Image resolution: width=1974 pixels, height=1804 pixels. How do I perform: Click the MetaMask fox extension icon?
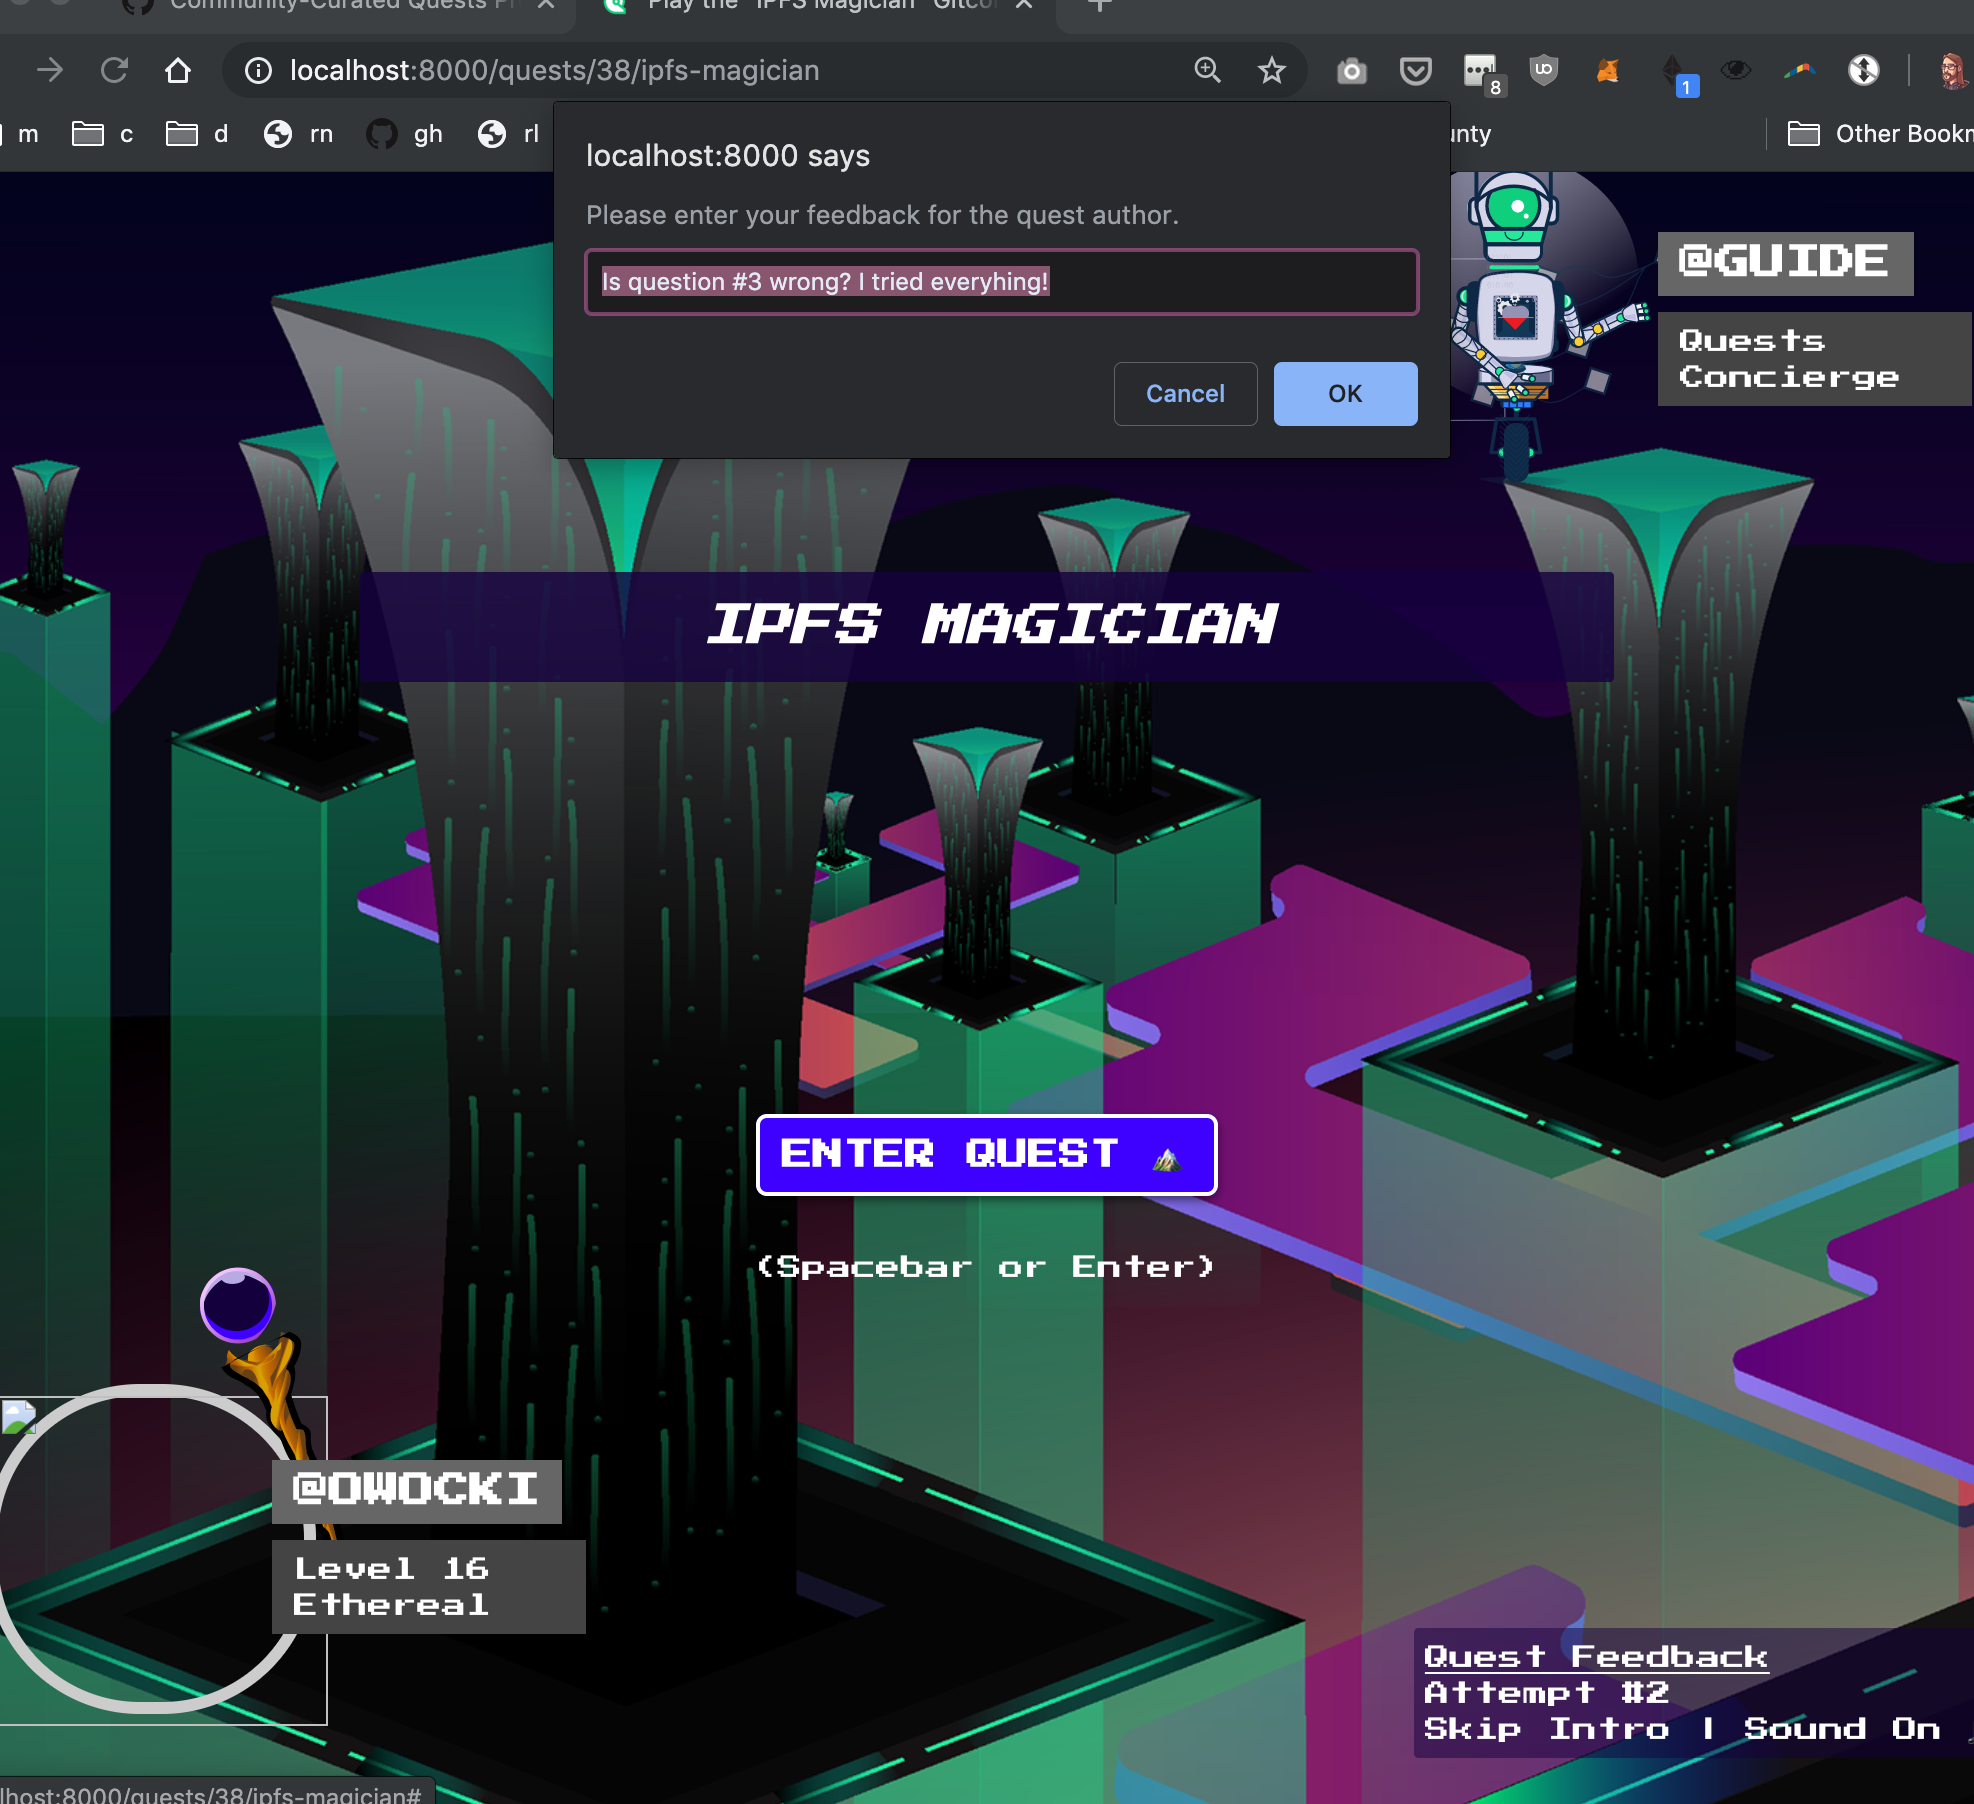point(1607,71)
